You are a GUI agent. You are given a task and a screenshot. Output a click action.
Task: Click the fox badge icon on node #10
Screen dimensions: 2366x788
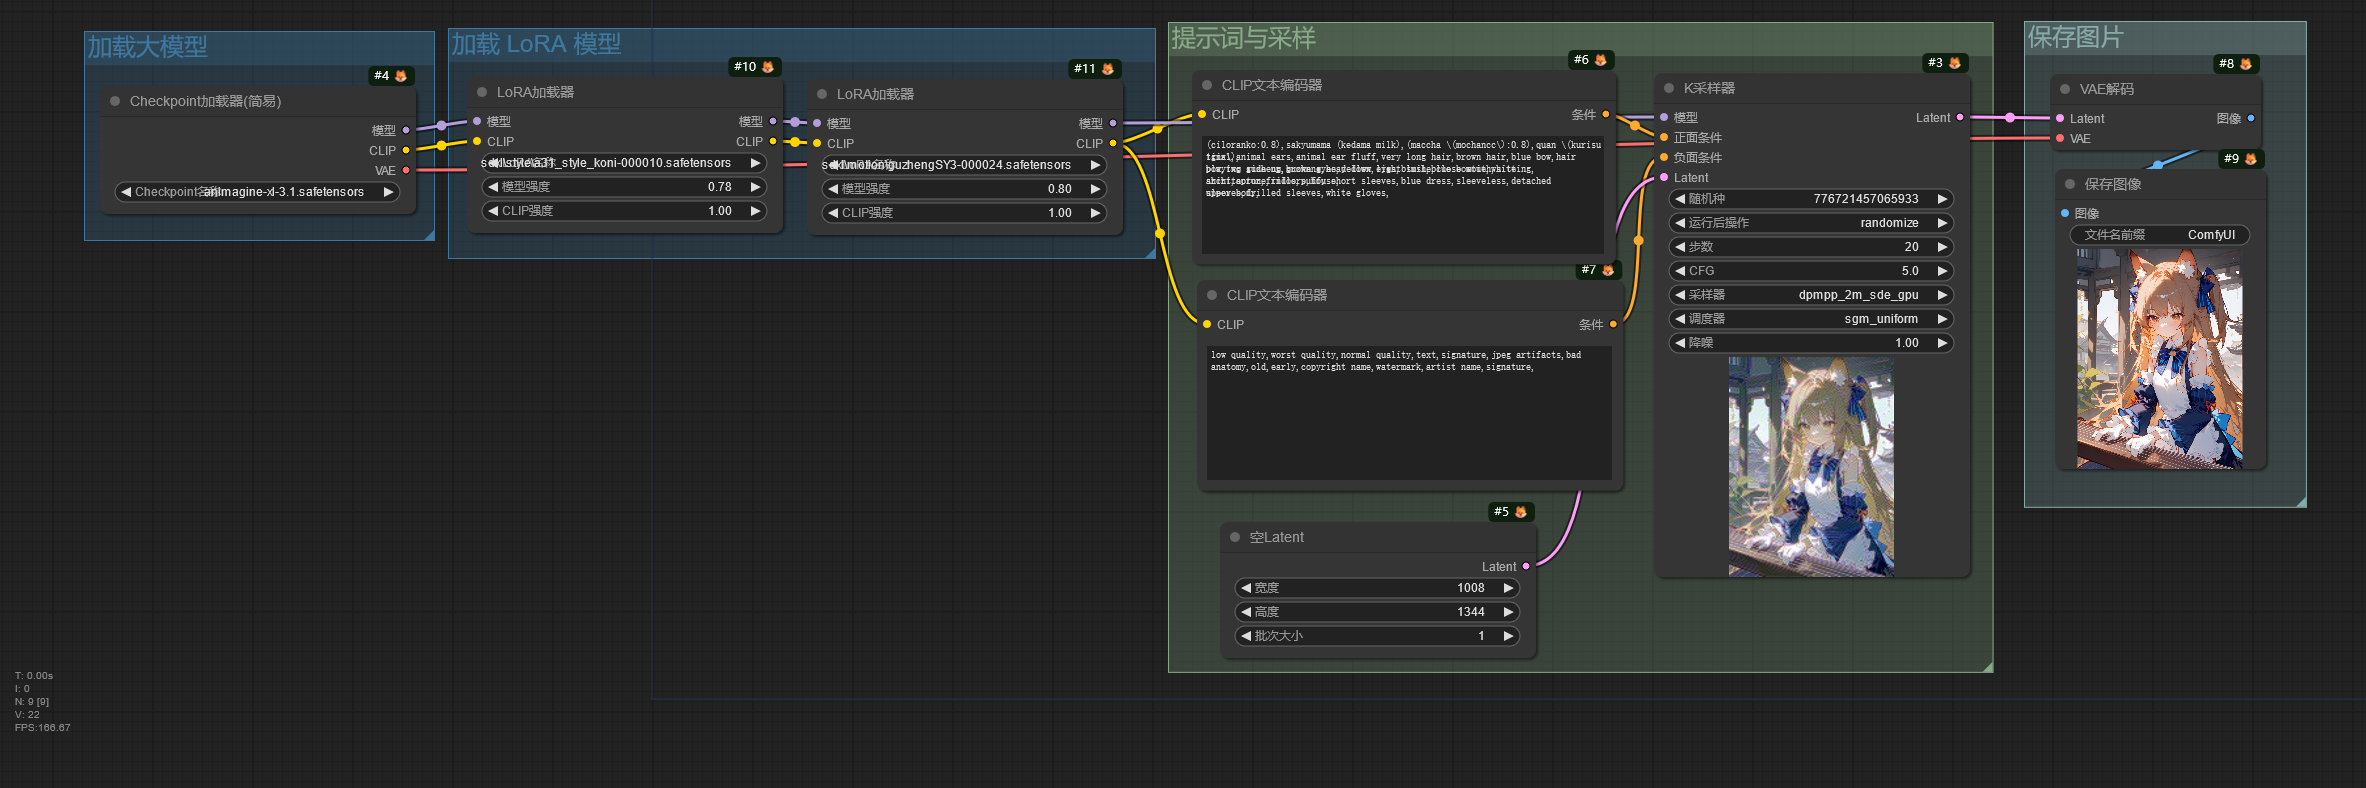(768, 67)
